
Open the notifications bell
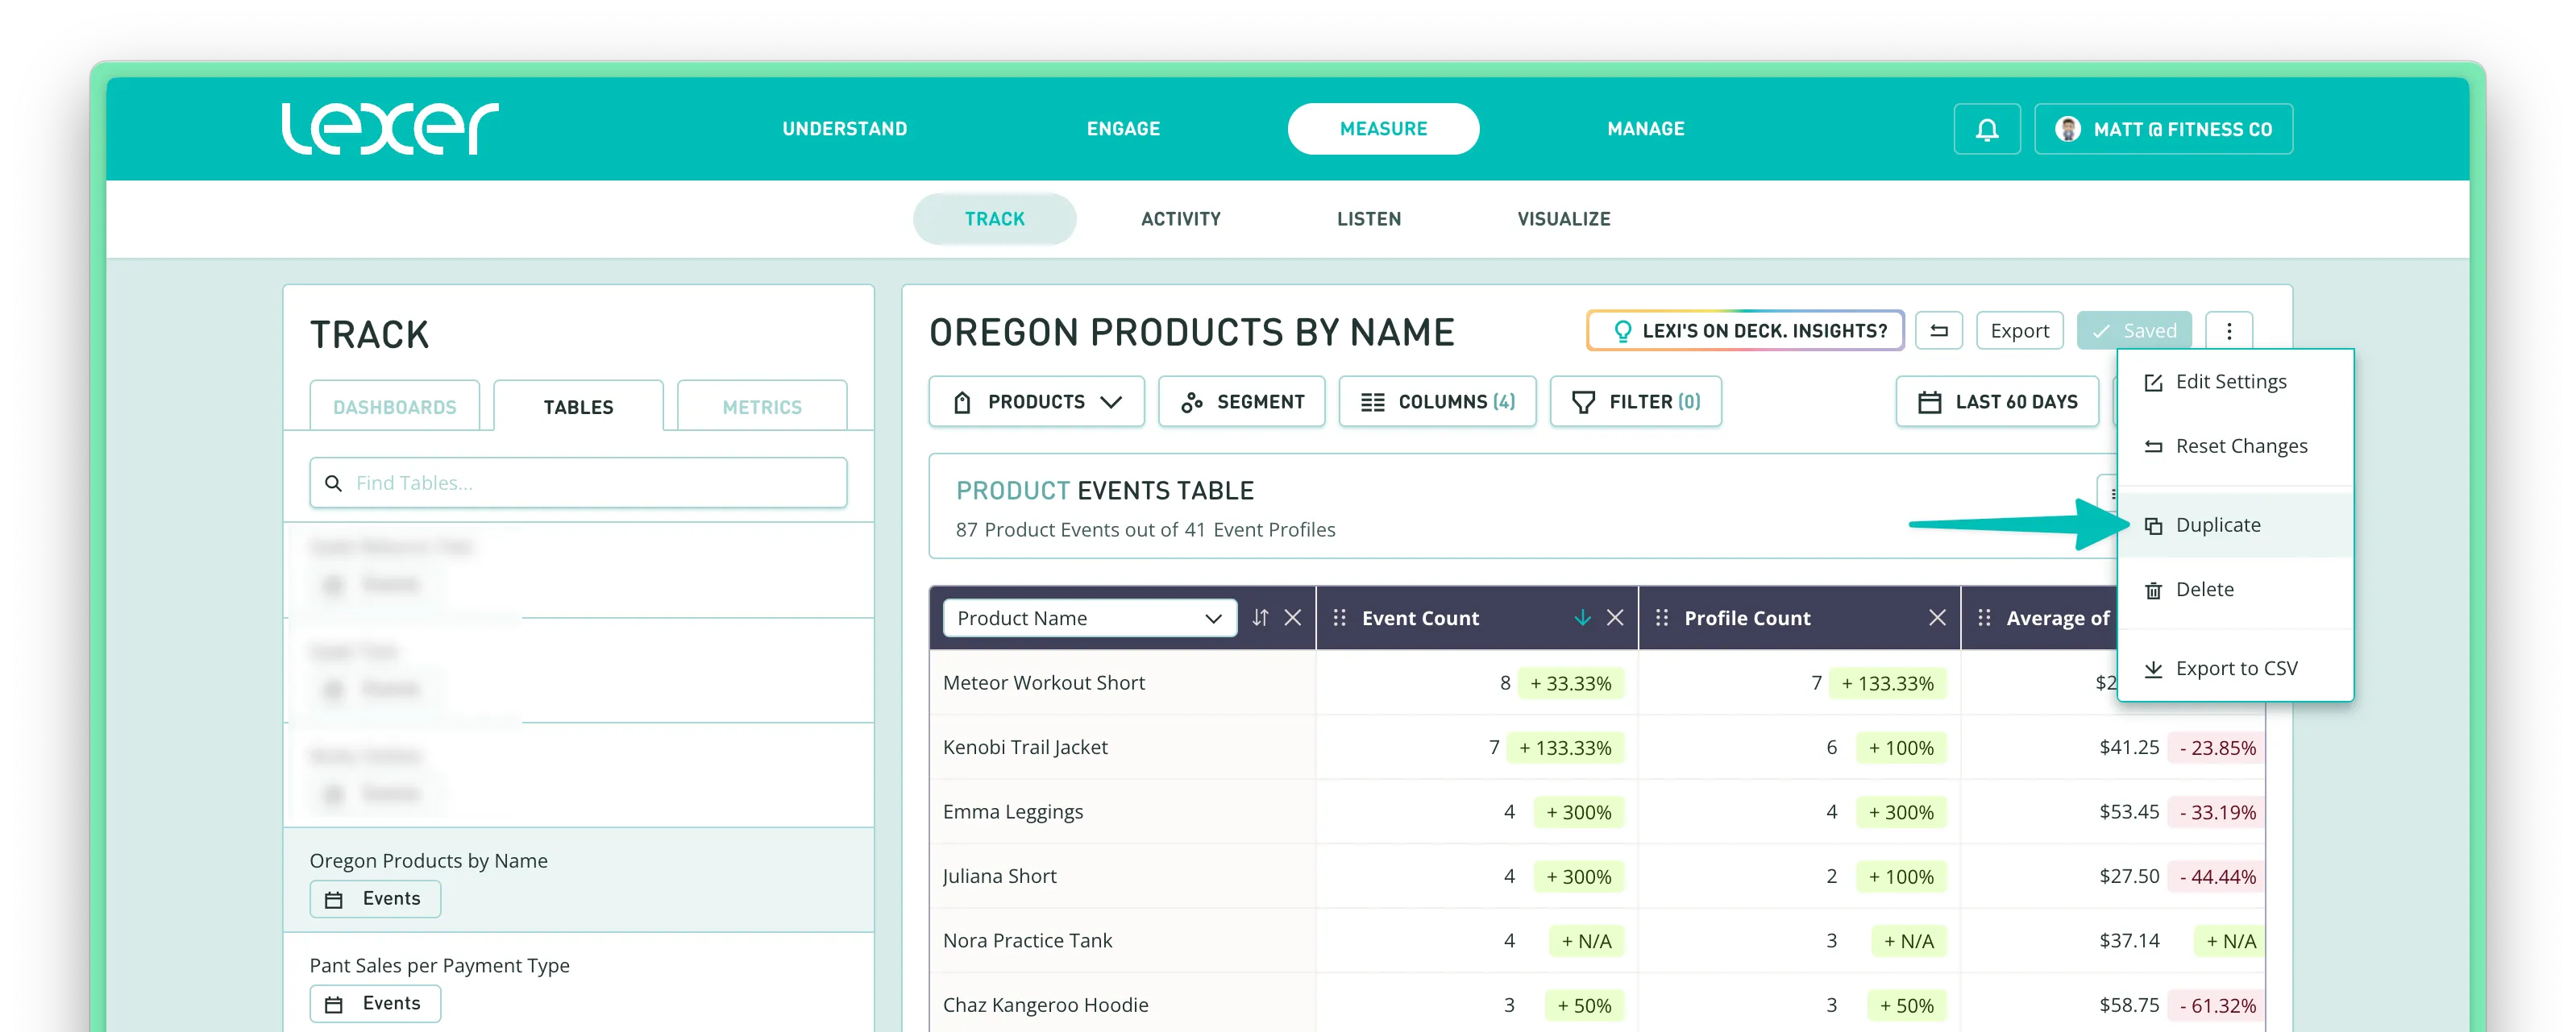[x=1986, y=129]
